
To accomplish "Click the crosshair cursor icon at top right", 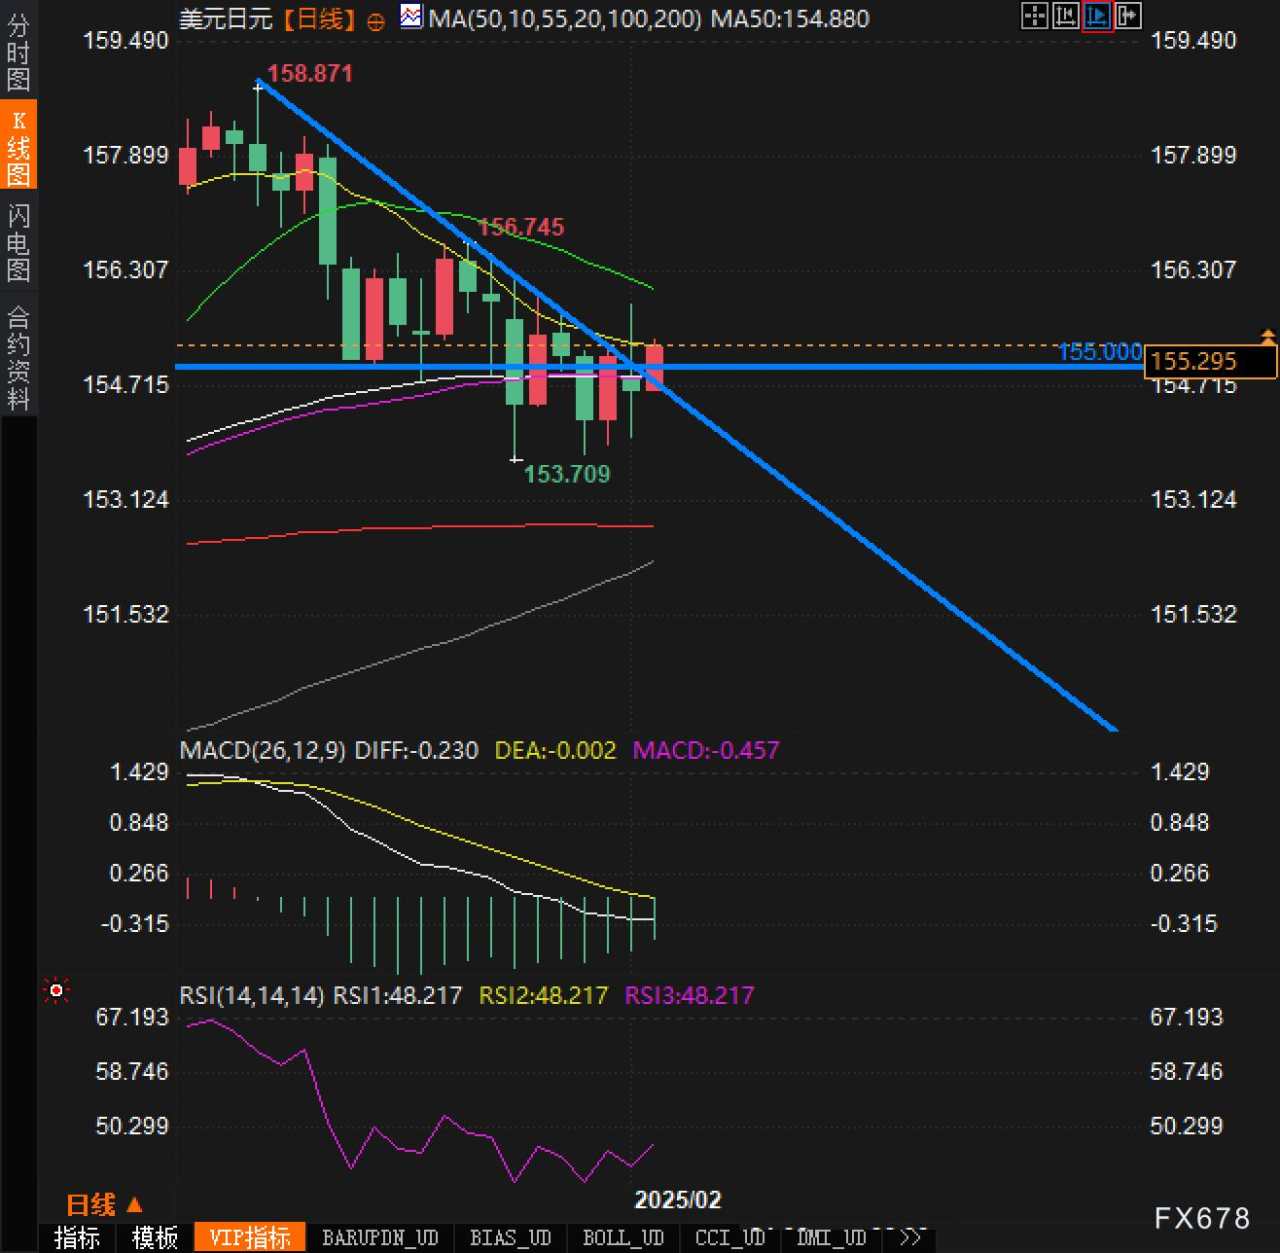I will coord(1034,15).
